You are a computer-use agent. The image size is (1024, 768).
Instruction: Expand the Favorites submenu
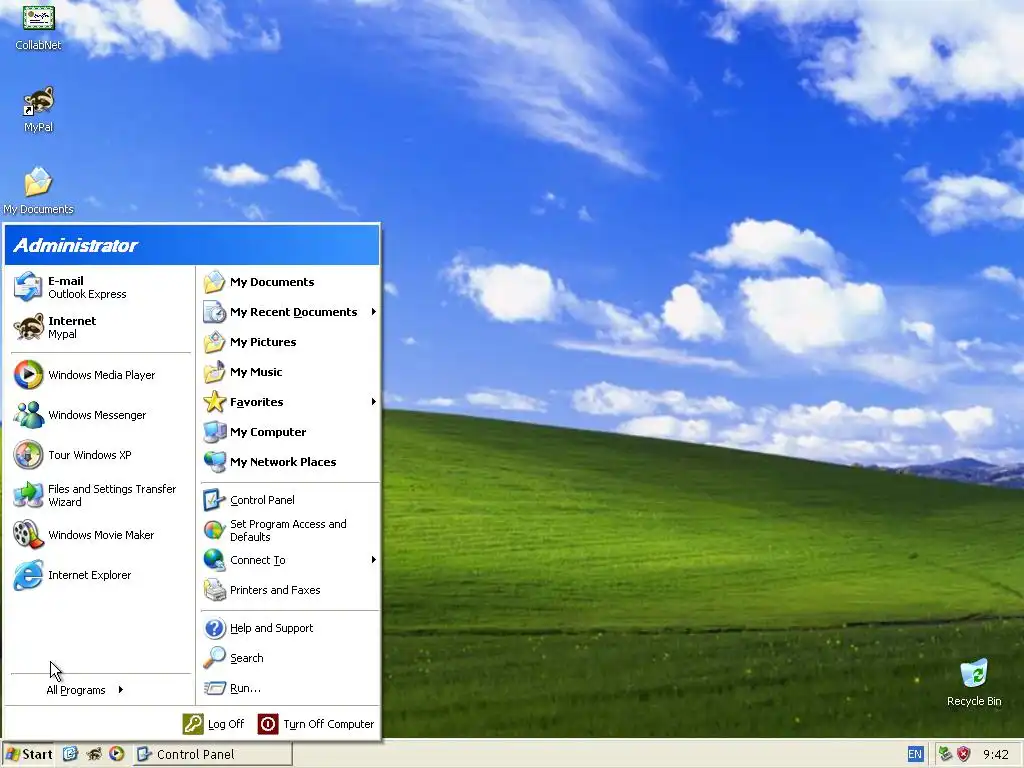coord(290,402)
